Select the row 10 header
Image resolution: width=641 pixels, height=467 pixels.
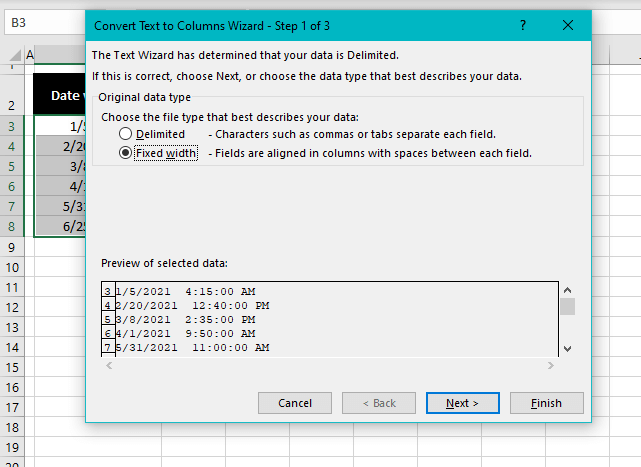click(11, 268)
